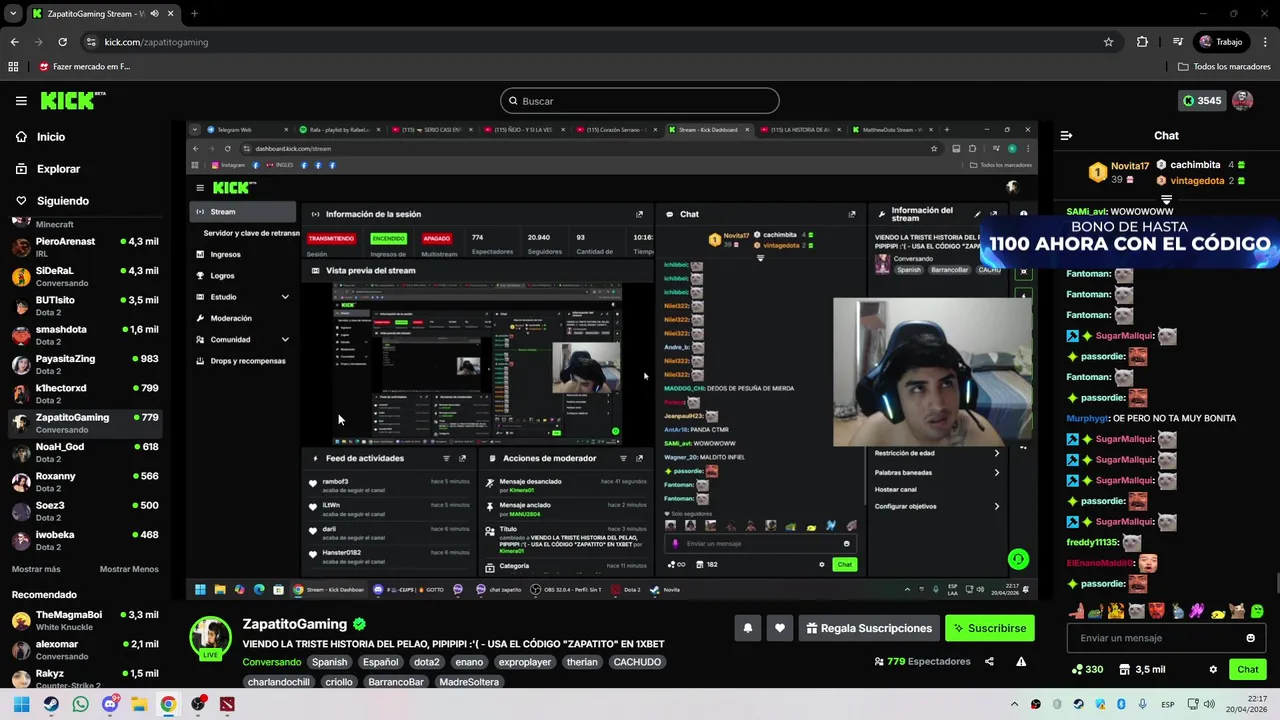Open Todos los marcadores folder

click(x=1224, y=67)
